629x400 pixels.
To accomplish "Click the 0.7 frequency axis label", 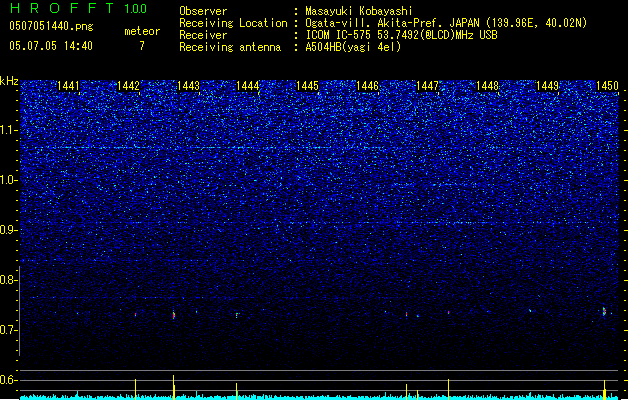I will click(x=8, y=330).
